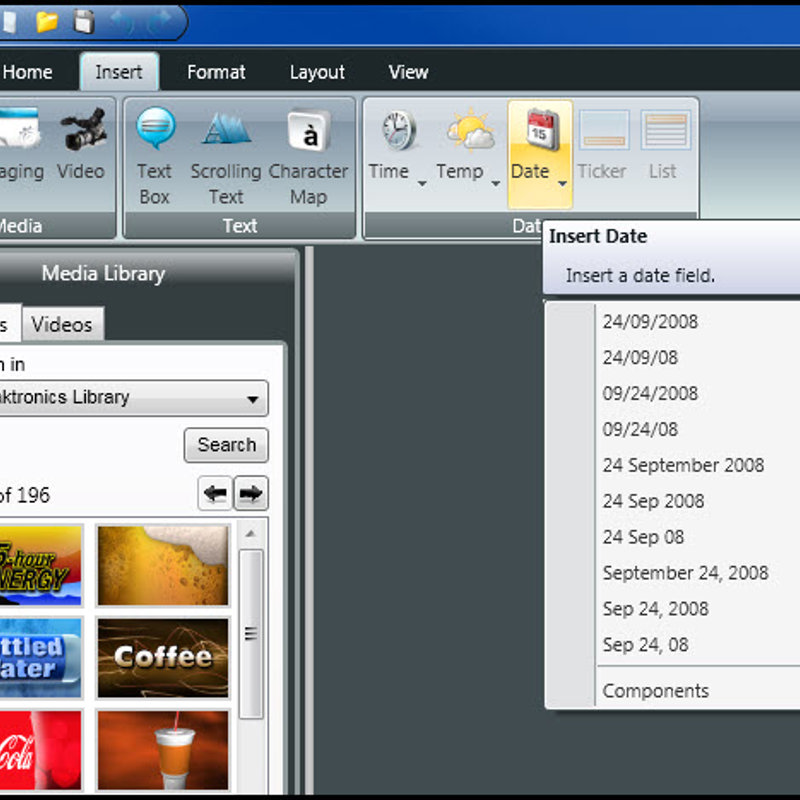
Task: Switch to the Format ribbon tab
Action: (x=216, y=72)
